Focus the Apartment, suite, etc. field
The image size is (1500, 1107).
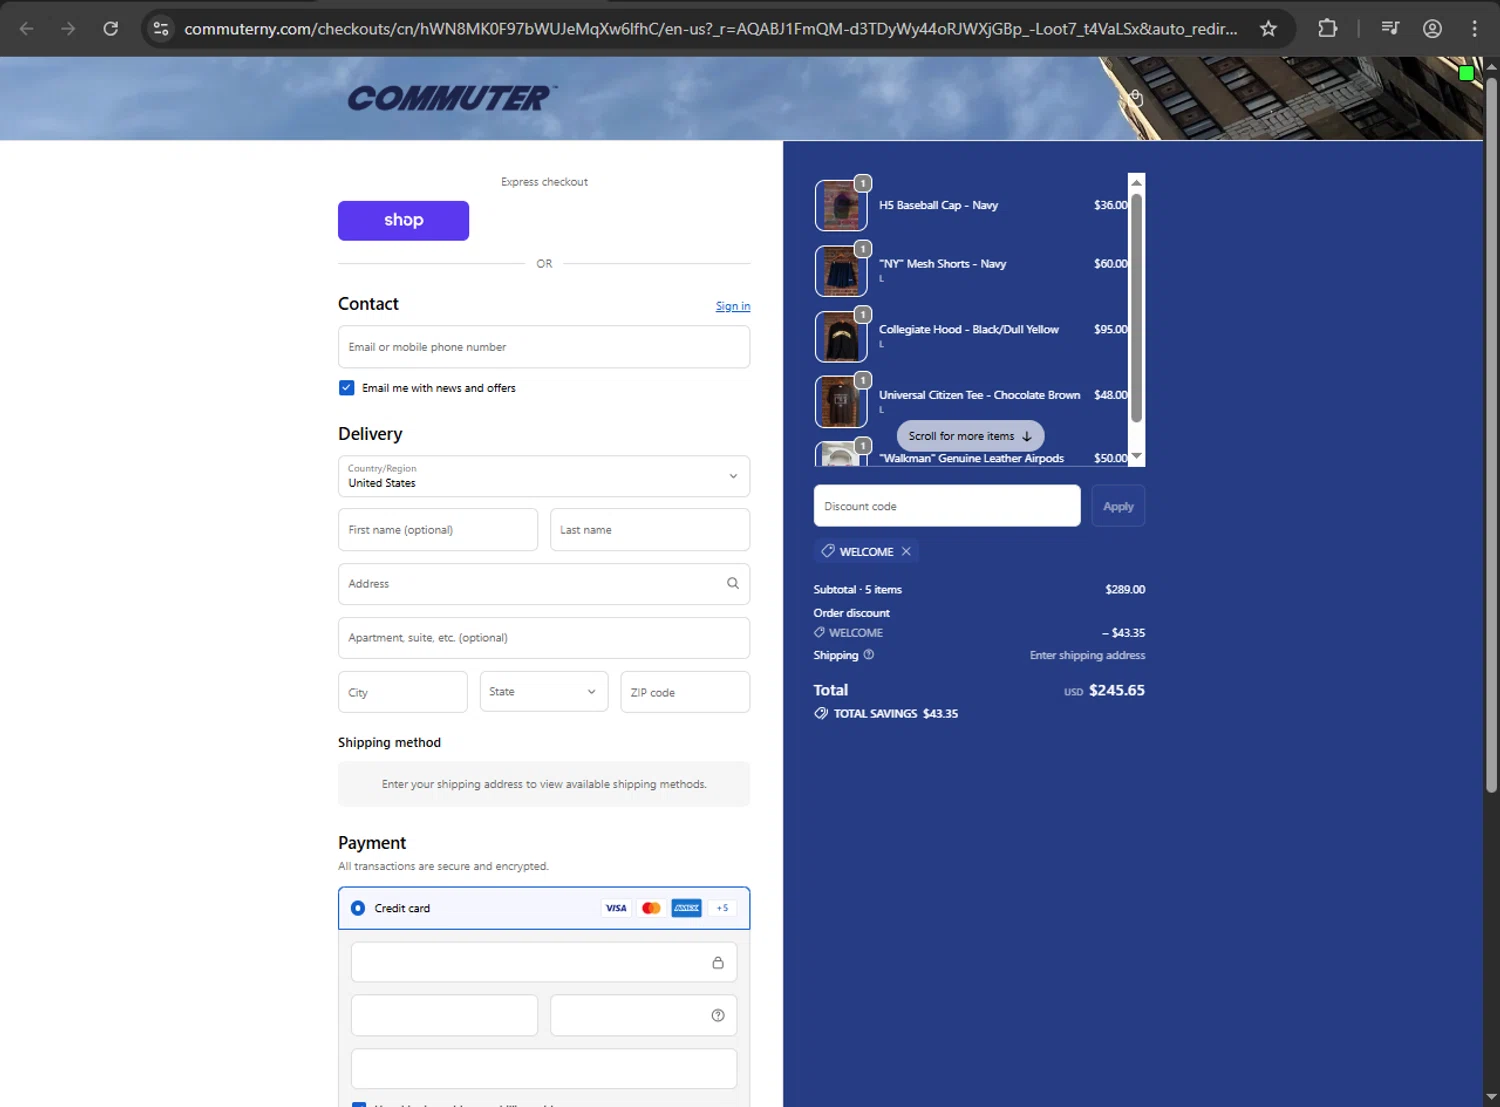point(544,637)
